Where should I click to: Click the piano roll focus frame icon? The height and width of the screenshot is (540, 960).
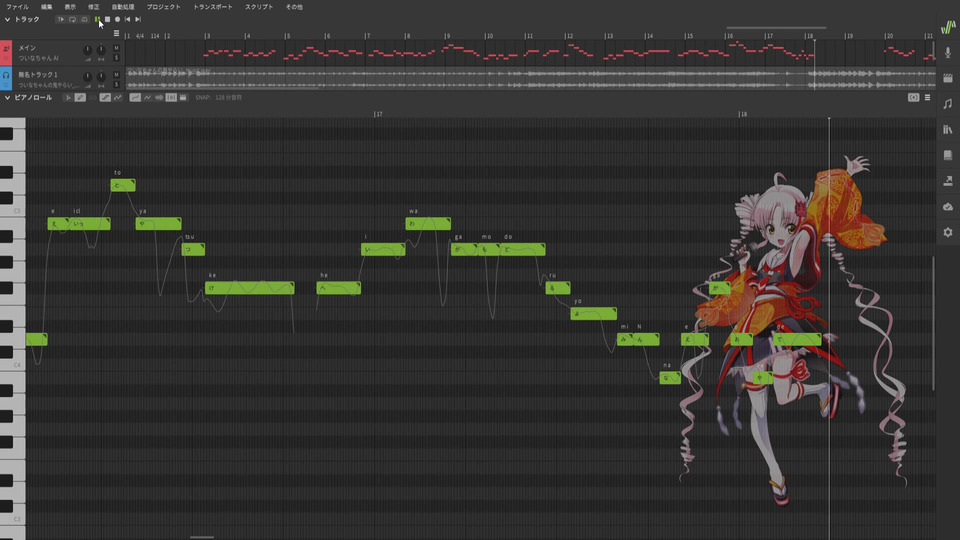point(913,97)
